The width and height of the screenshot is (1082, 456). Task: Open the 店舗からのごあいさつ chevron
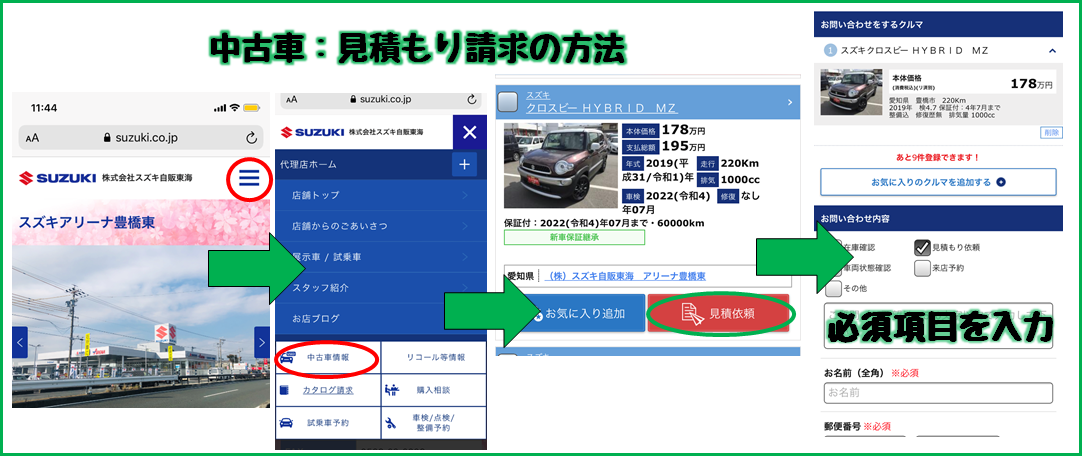tap(465, 226)
